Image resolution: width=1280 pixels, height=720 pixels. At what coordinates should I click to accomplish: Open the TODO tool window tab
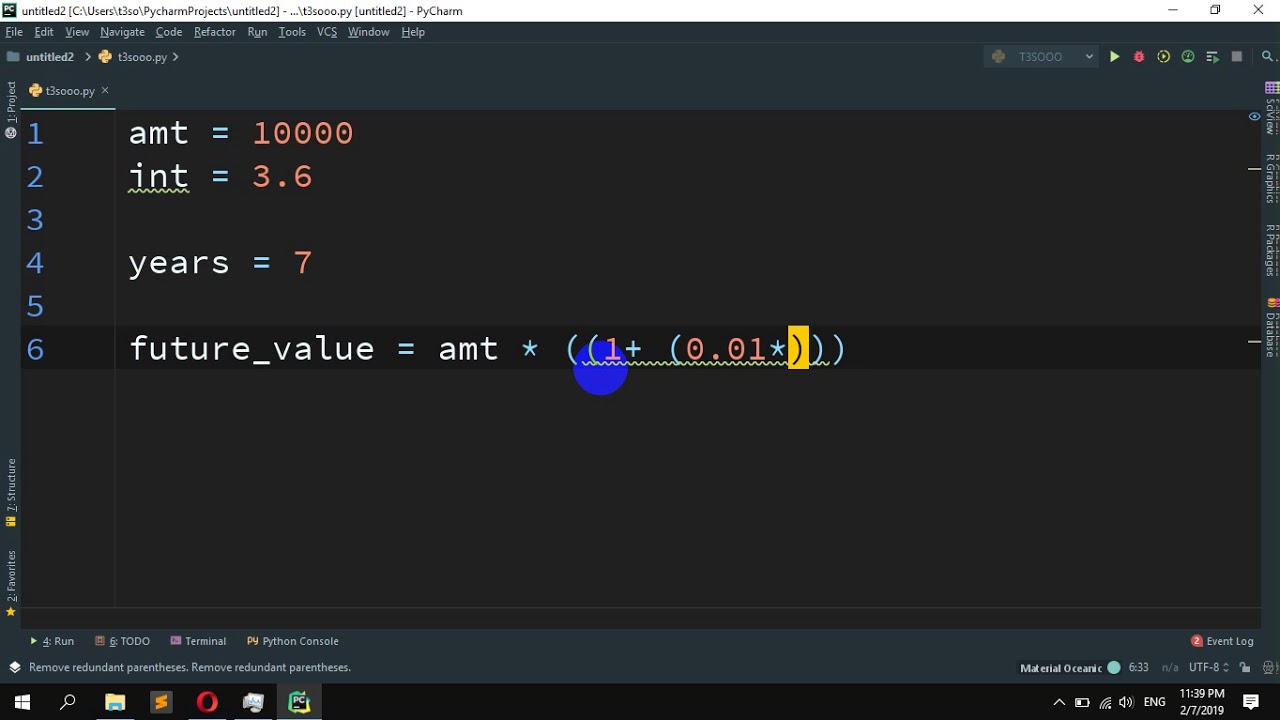[122, 641]
